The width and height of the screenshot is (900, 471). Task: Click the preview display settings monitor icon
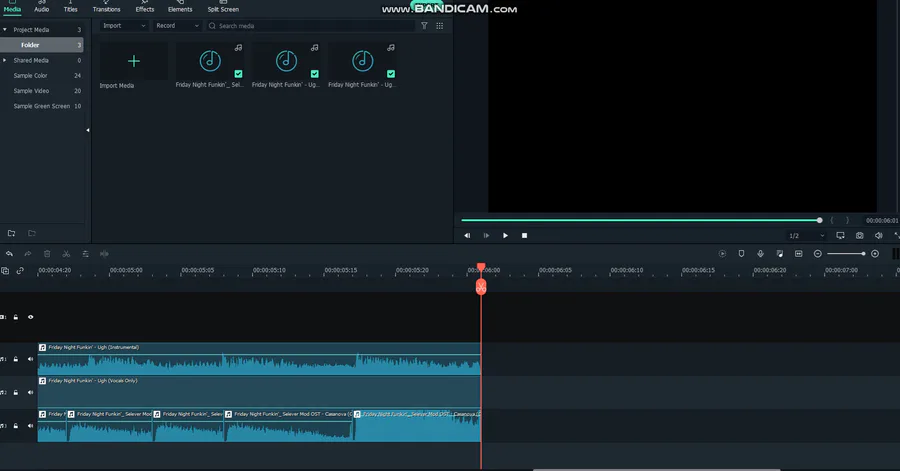840,235
